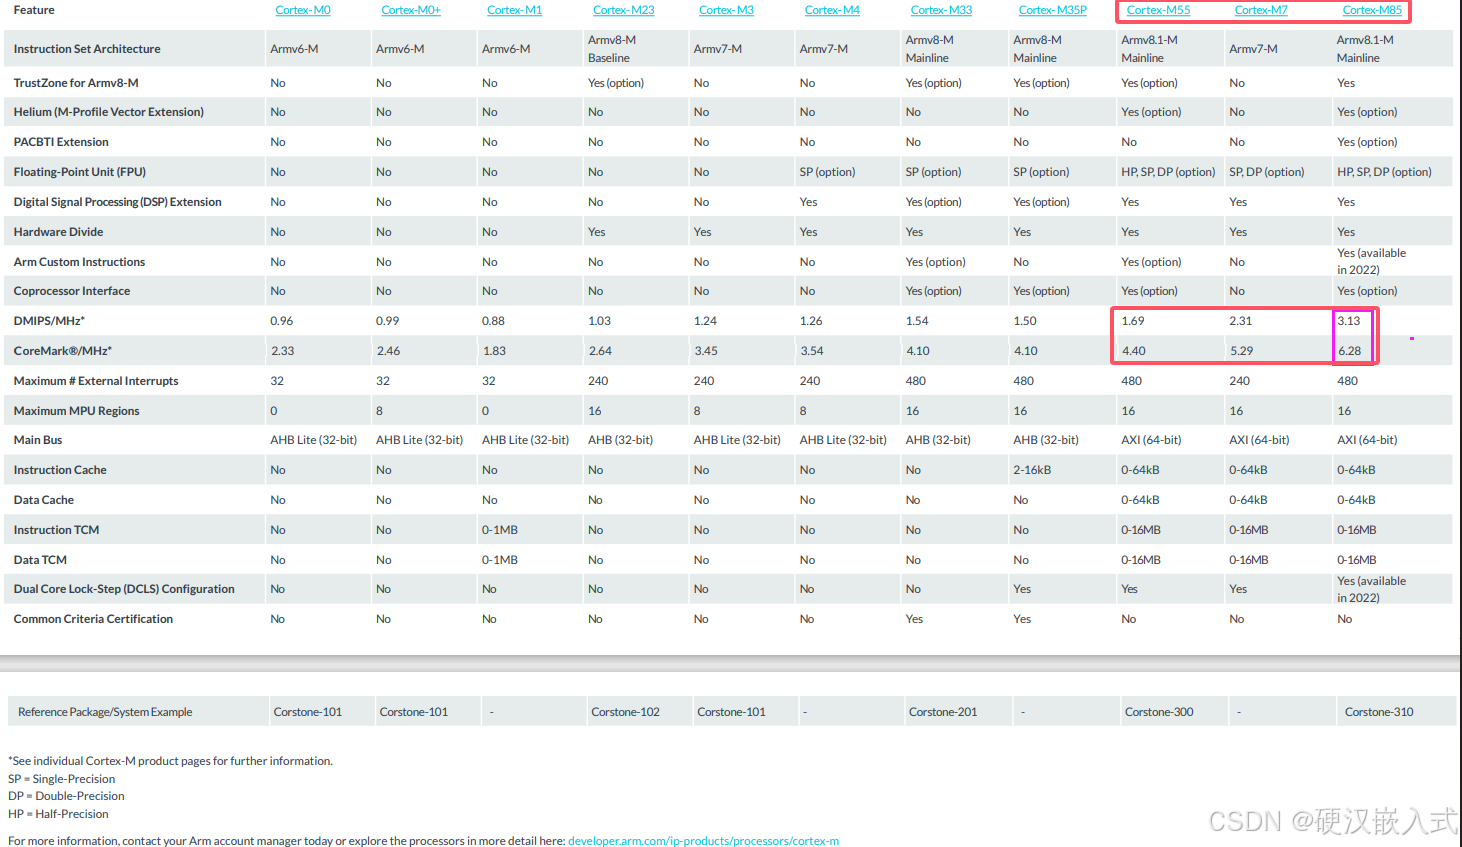
Task: Select the 'Floating-Point Unit (FPU)' row label
Action: click(x=79, y=172)
